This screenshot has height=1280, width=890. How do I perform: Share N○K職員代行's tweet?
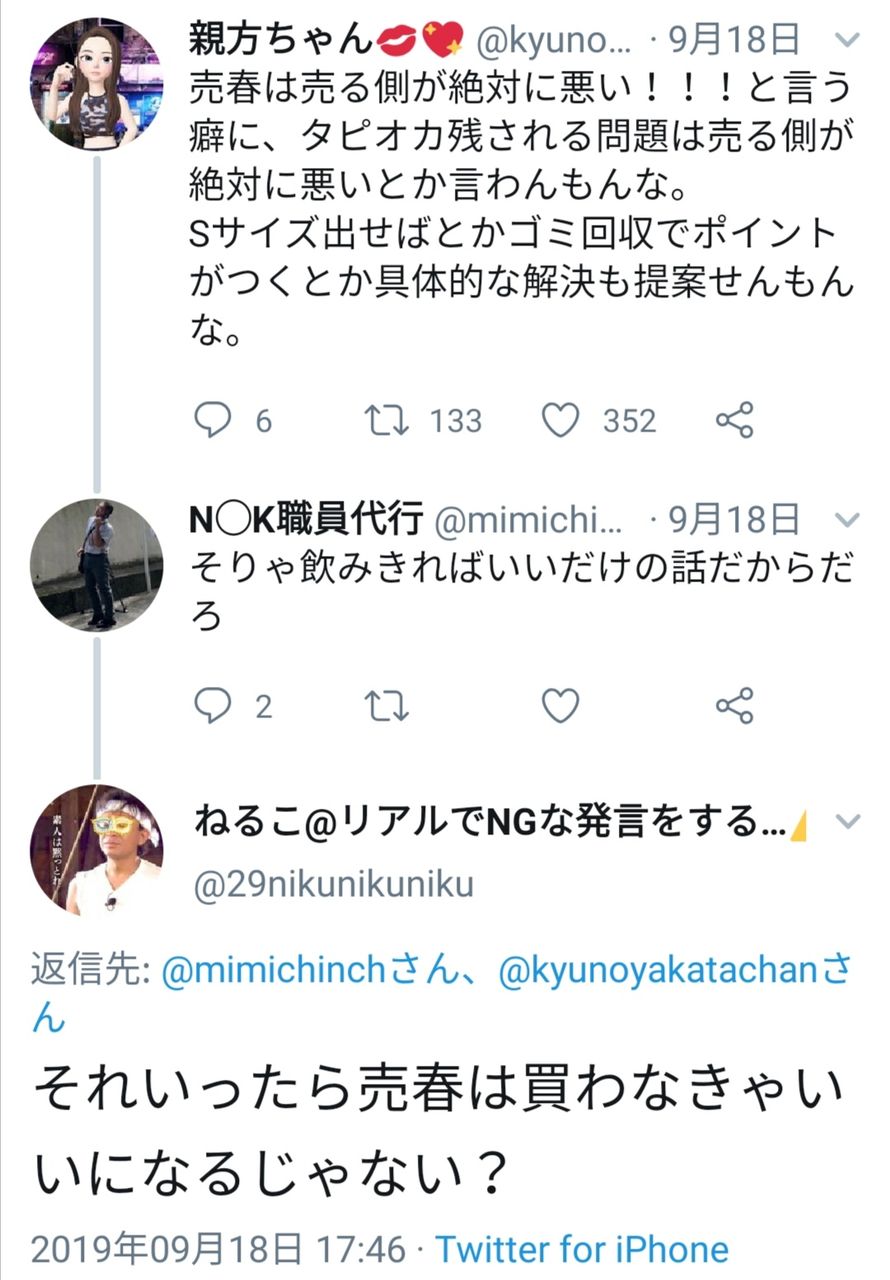click(735, 707)
